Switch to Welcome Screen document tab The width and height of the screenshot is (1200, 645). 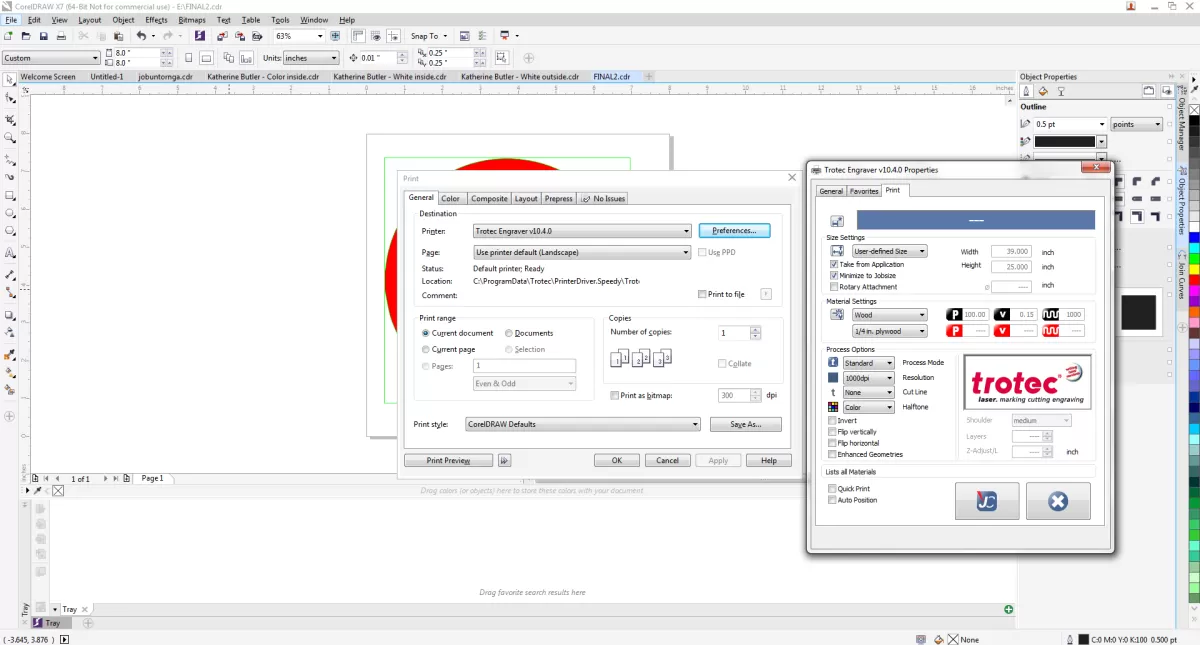pyautogui.click(x=48, y=76)
